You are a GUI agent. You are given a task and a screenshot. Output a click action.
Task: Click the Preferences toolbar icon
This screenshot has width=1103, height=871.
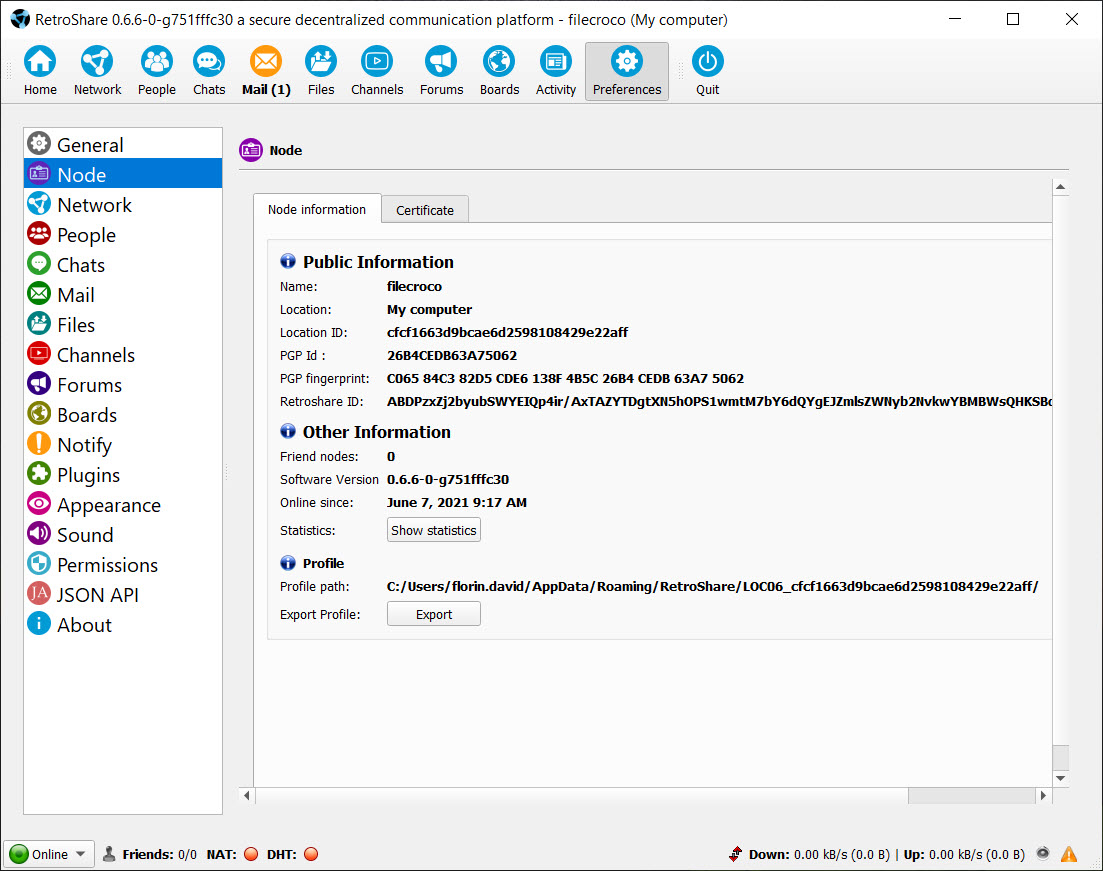(x=627, y=71)
